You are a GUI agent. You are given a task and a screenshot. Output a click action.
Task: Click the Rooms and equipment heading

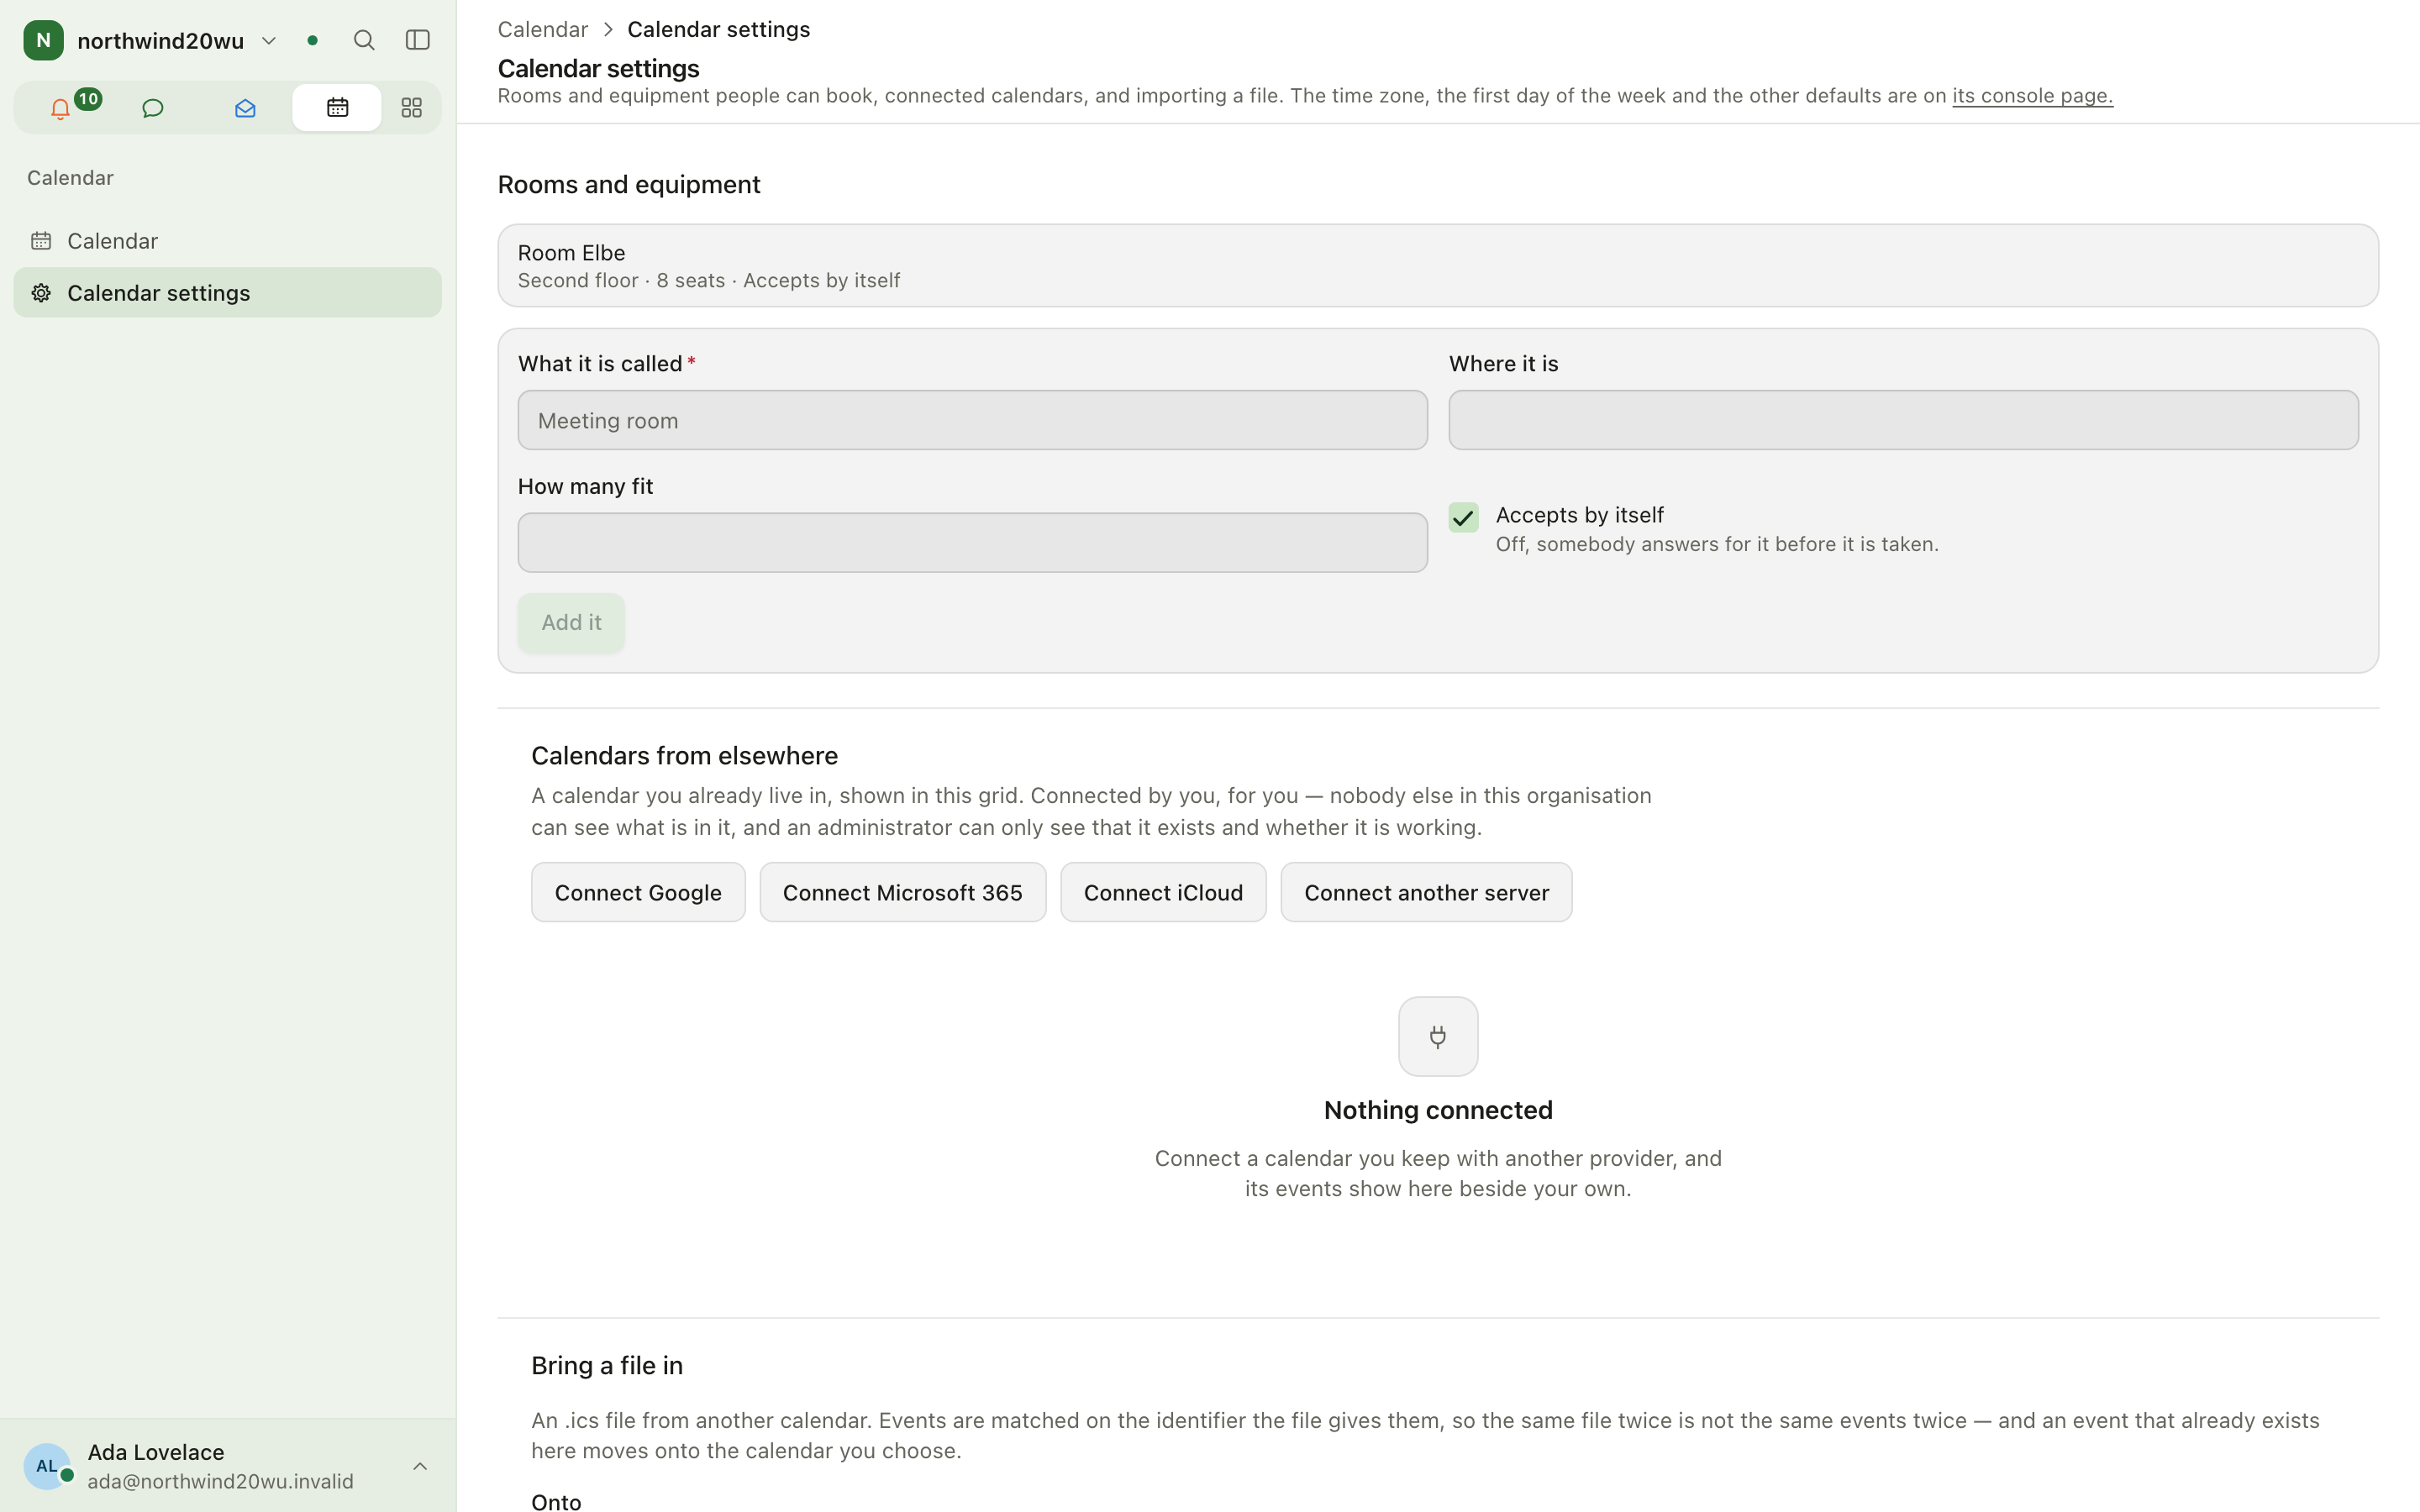(629, 185)
